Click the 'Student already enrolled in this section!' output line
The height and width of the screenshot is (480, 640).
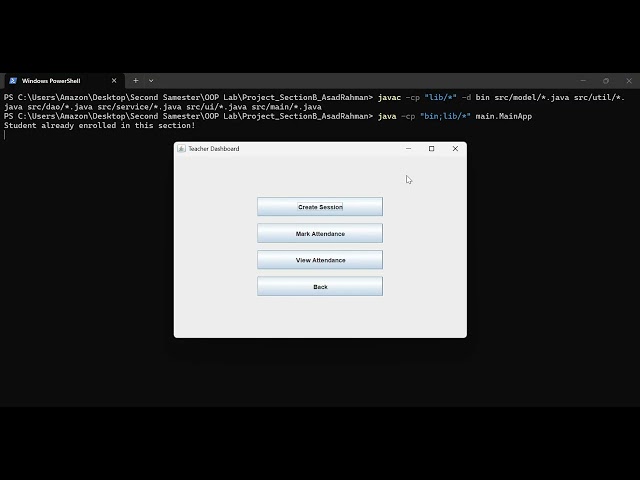click(x=100, y=125)
